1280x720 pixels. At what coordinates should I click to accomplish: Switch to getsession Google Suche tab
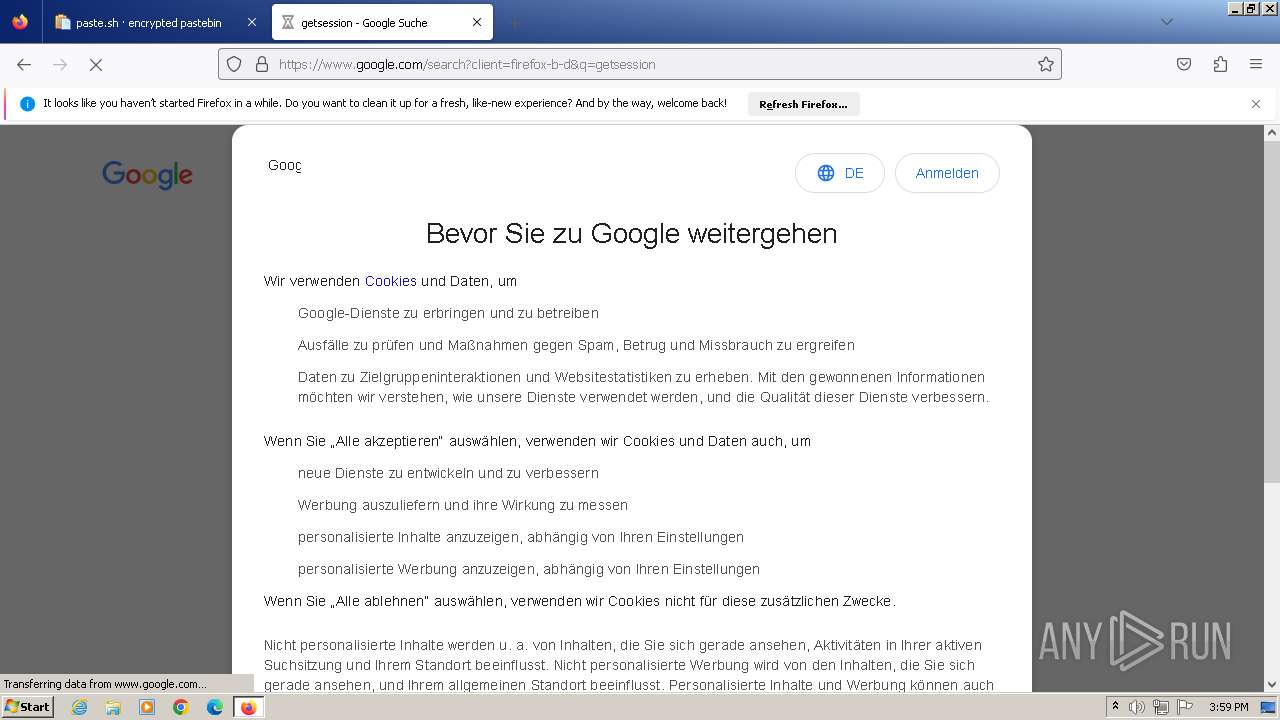[x=383, y=22]
